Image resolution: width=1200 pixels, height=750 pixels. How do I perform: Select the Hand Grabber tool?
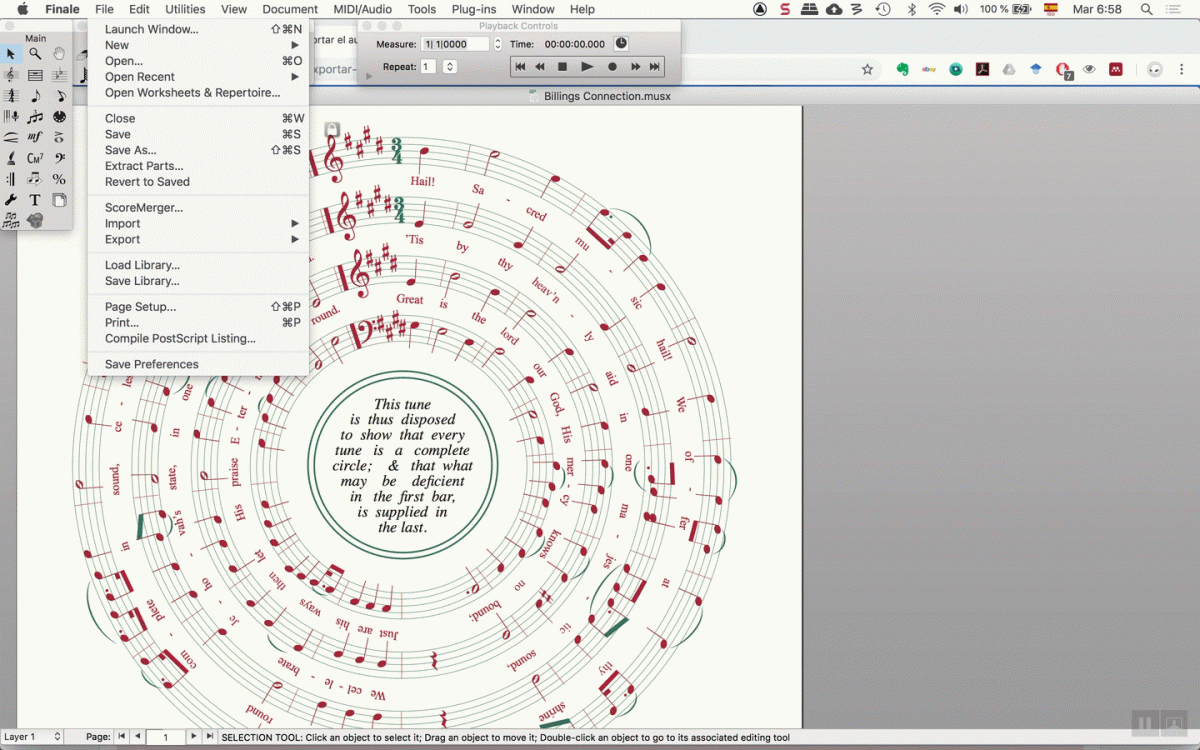click(59, 53)
